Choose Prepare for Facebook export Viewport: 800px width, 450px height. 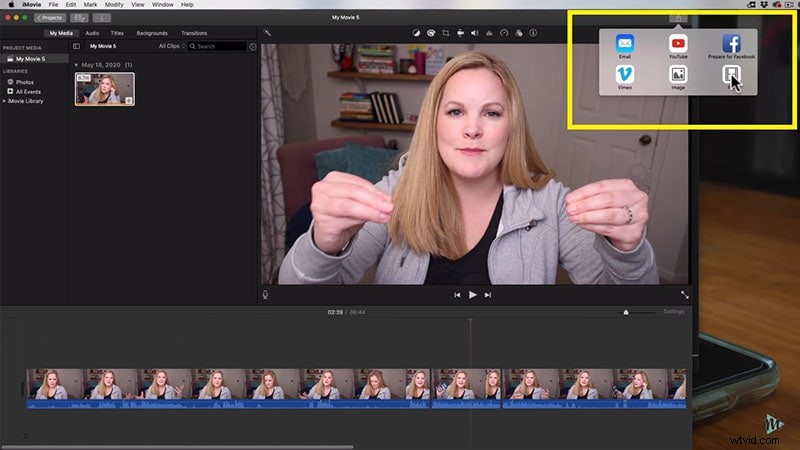pyautogui.click(x=731, y=44)
